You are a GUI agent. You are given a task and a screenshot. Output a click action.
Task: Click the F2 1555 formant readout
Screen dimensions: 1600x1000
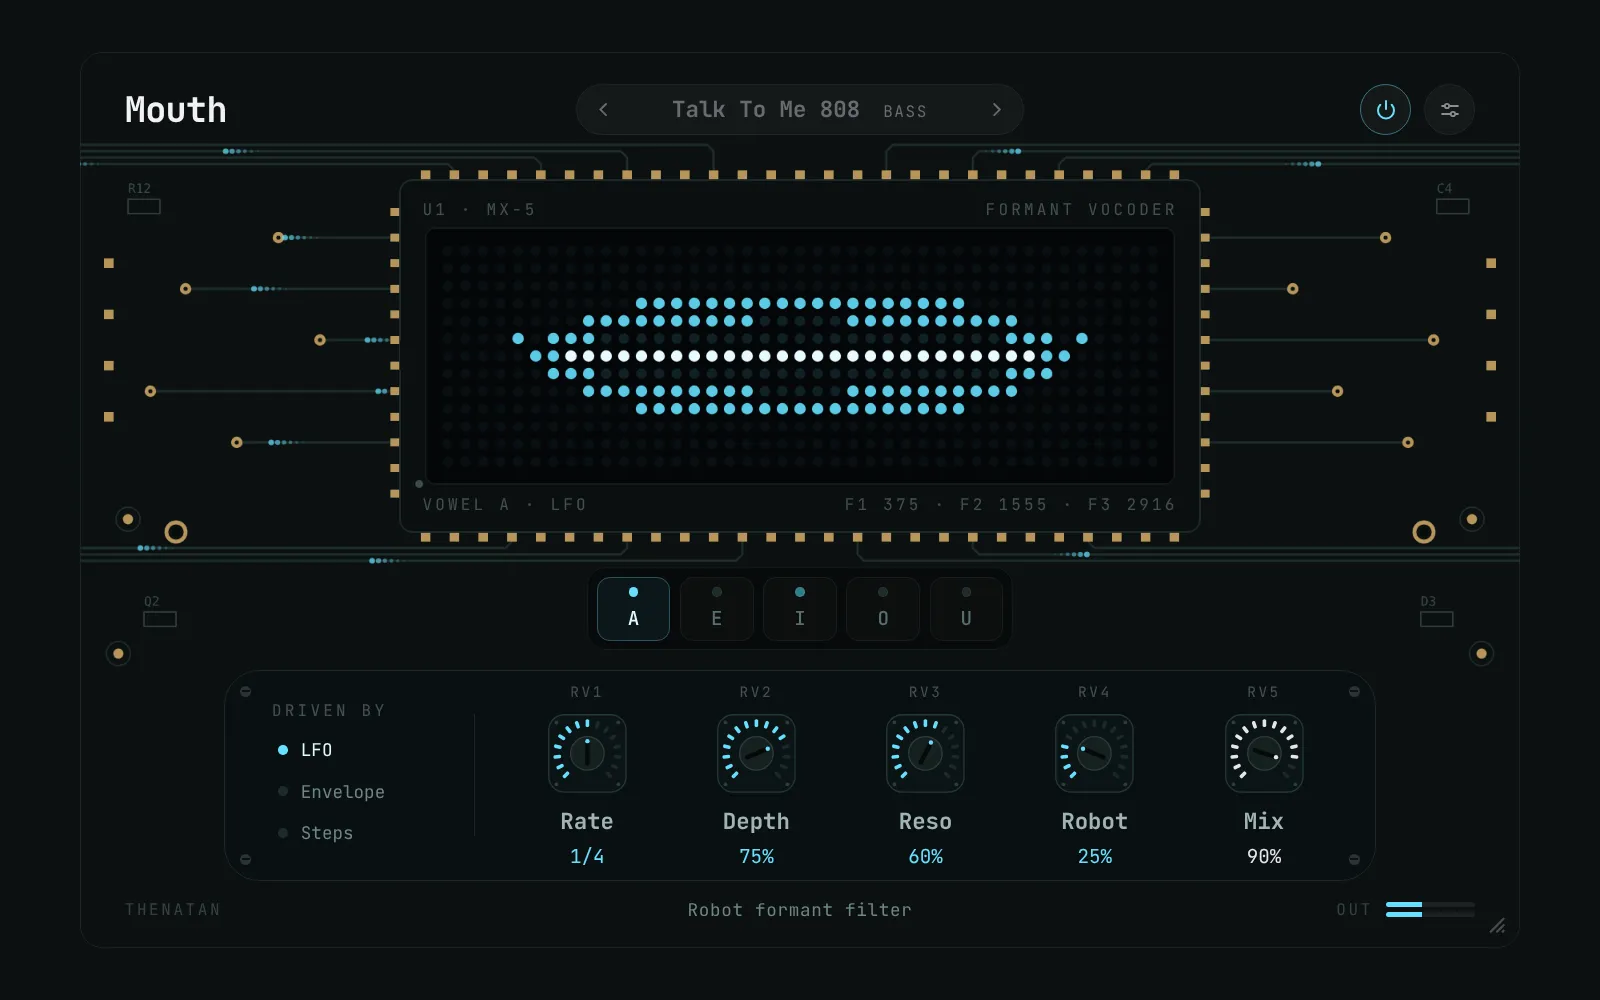point(1003,505)
